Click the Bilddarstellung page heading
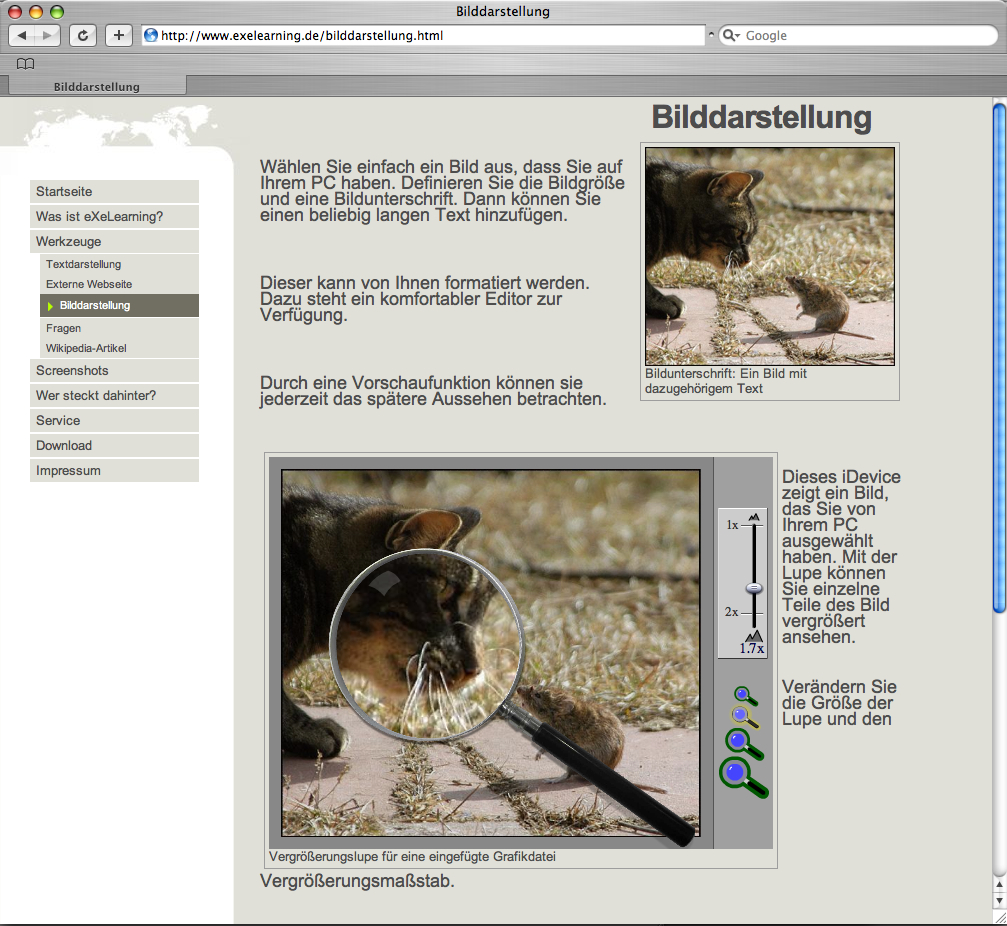Screen dimensions: 1007x926 click(762, 118)
